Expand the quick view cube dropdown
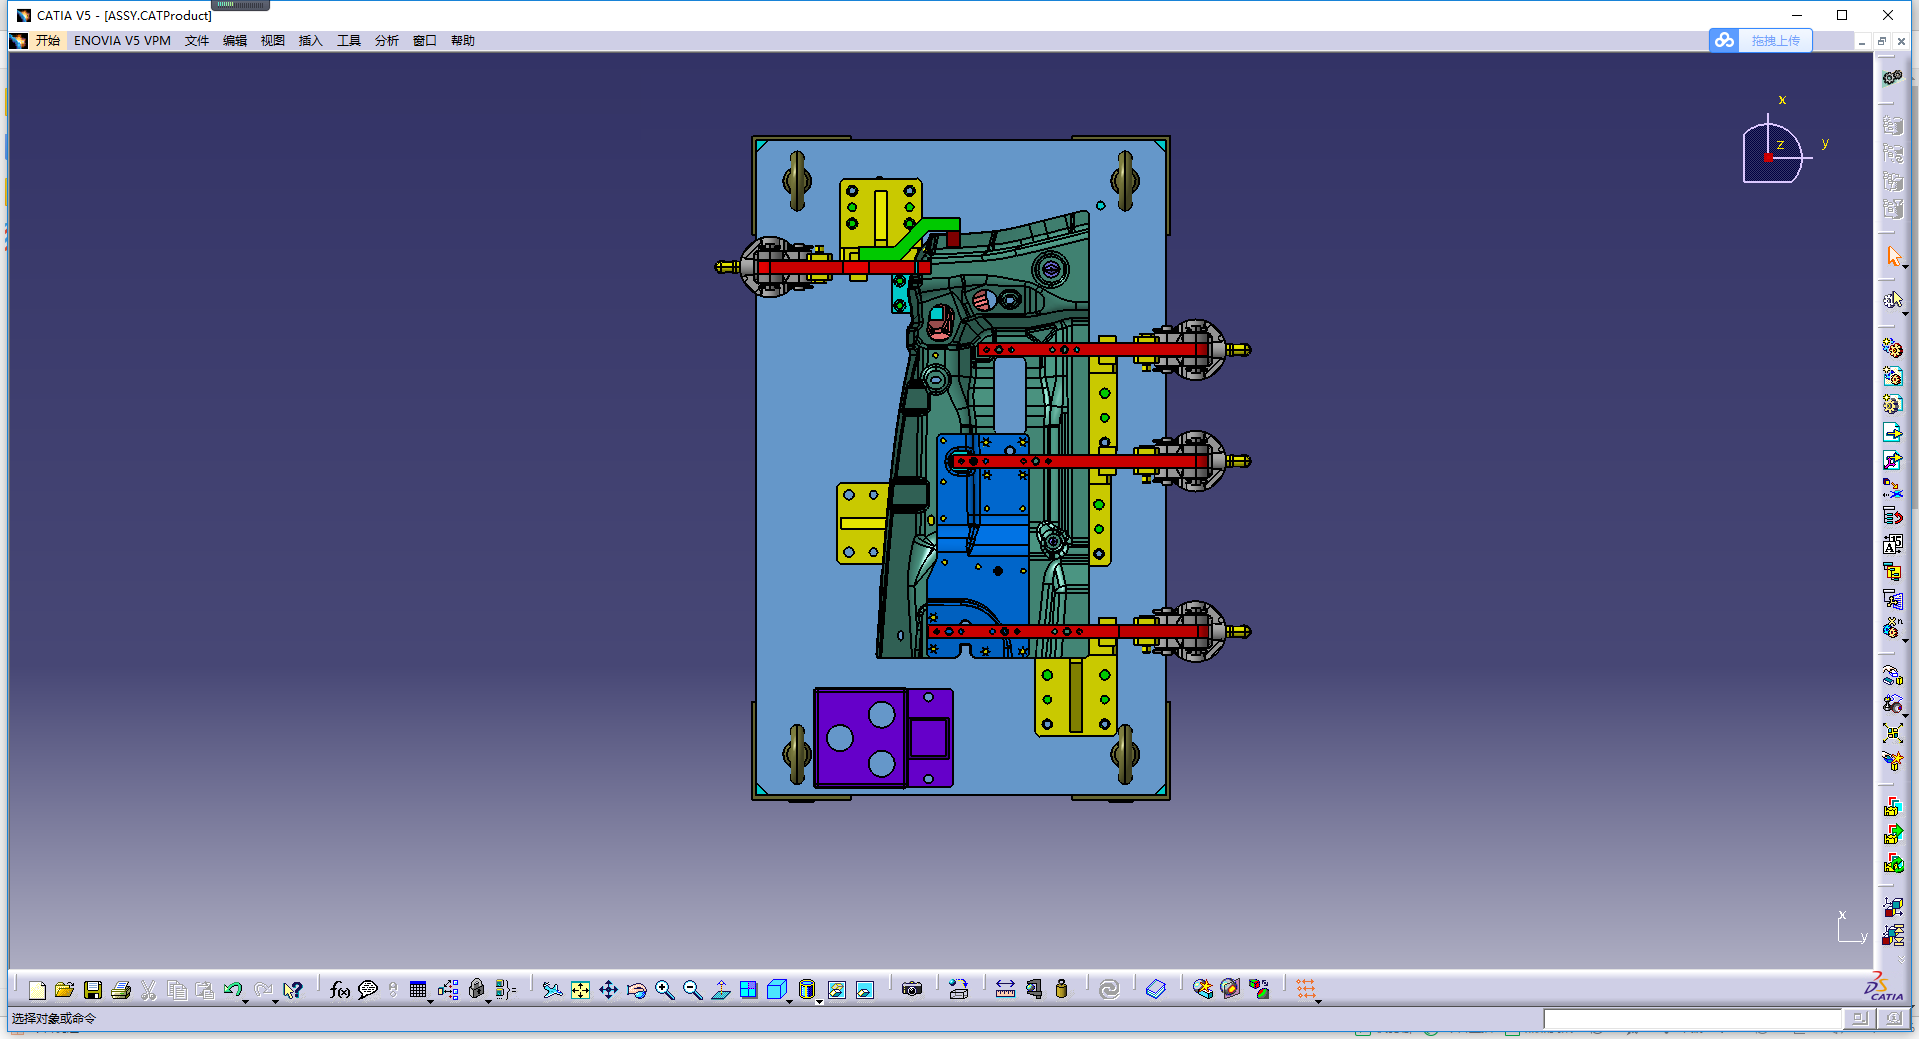Screen dimensions: 1919x1039 (x=789, y=1001)
